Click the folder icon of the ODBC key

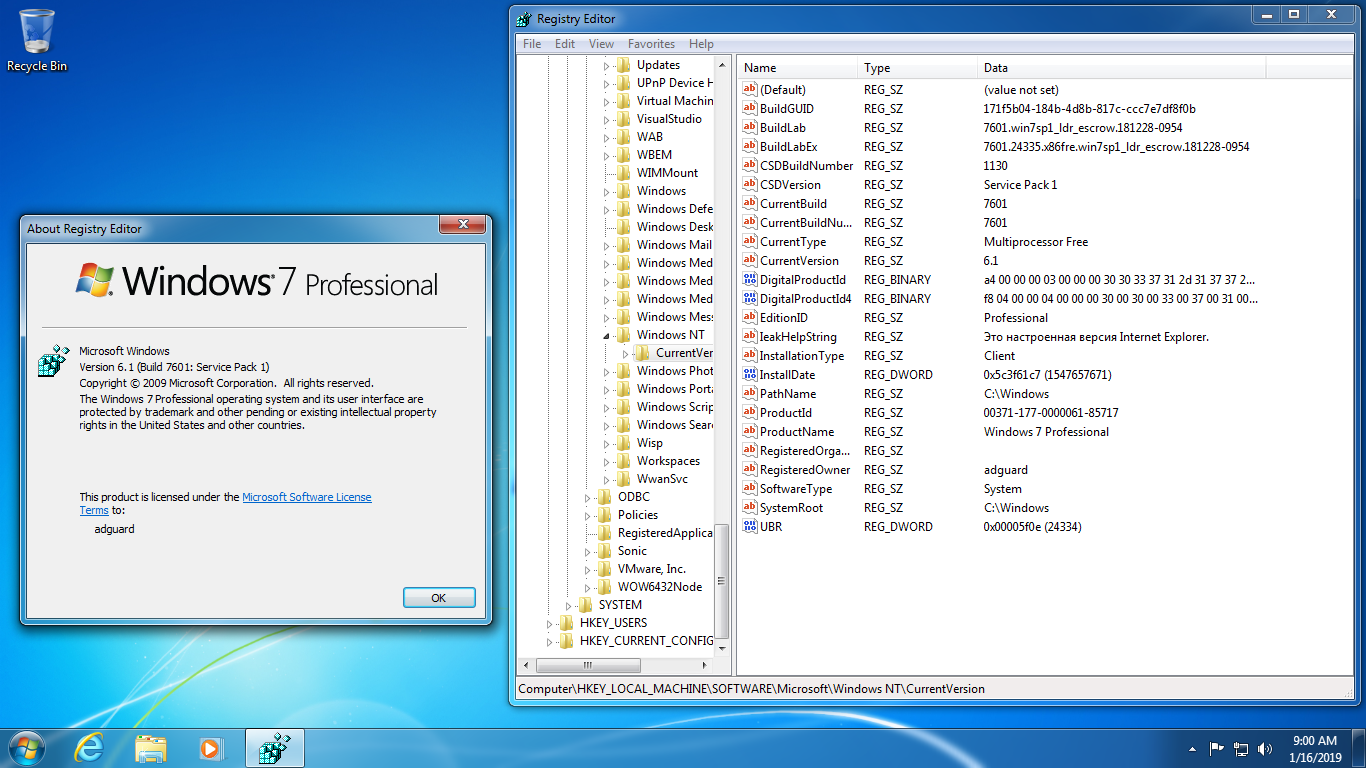(x=604, y=496)
